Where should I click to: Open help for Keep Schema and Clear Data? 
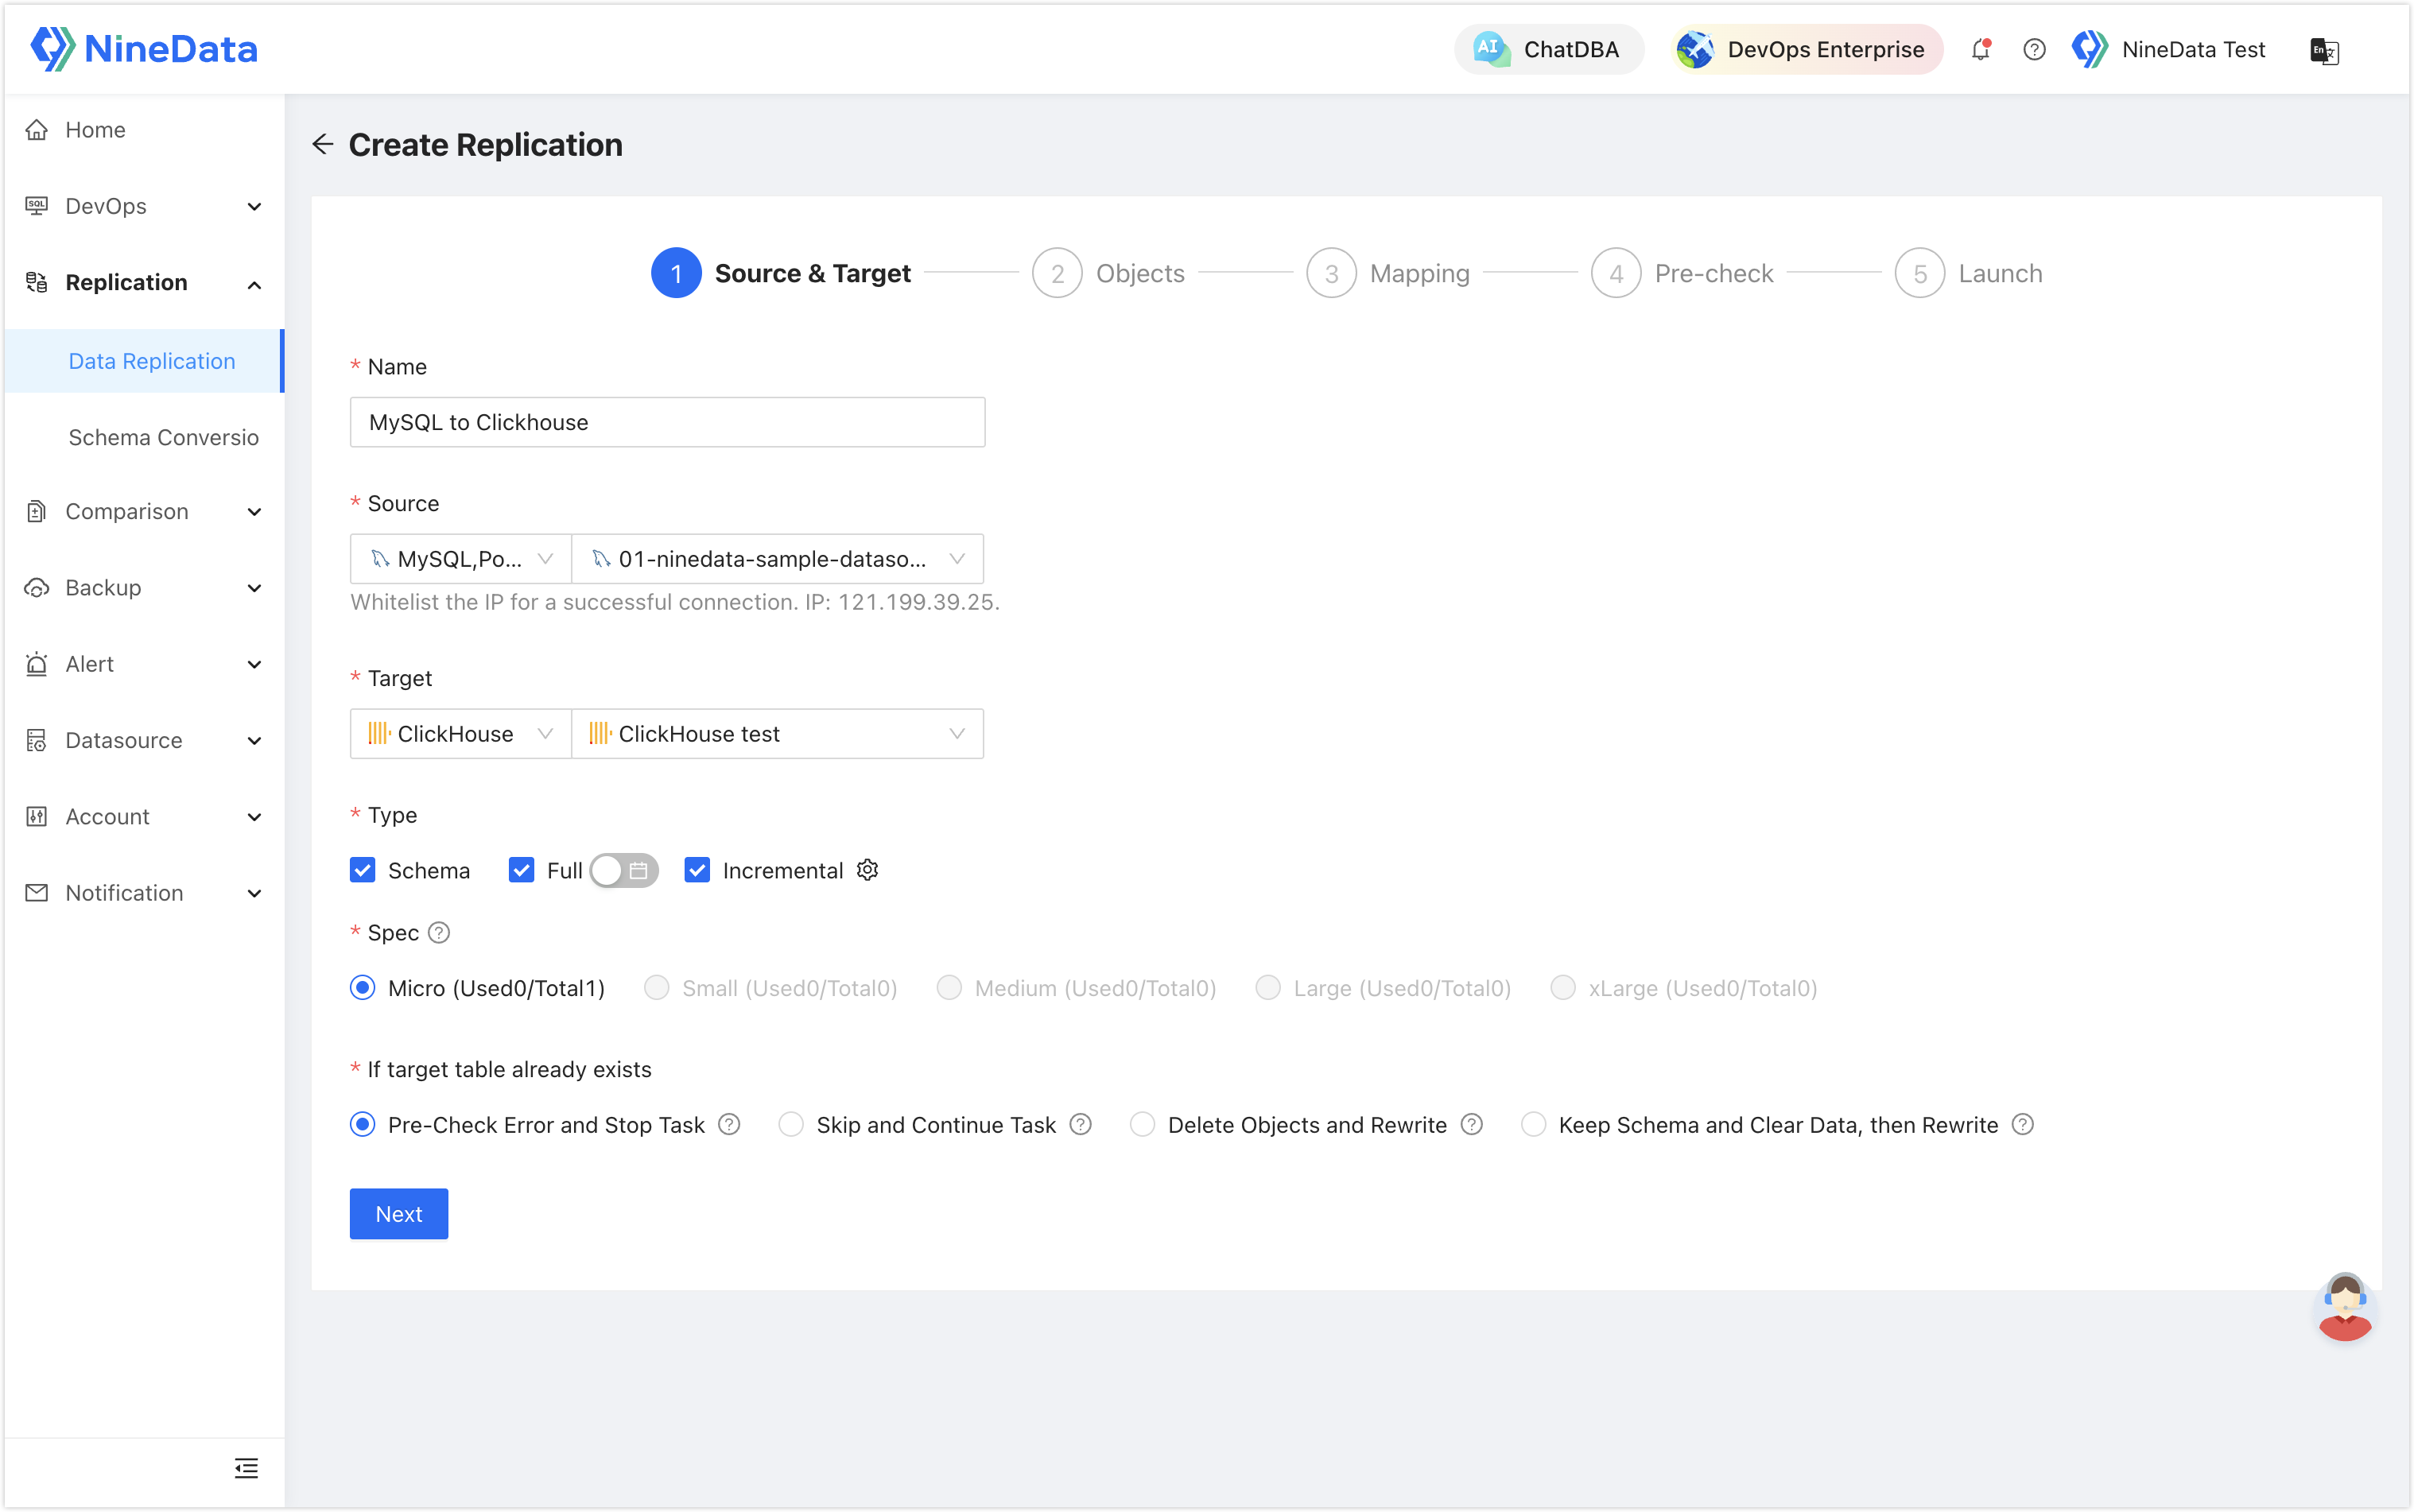coord(2022,1125)
